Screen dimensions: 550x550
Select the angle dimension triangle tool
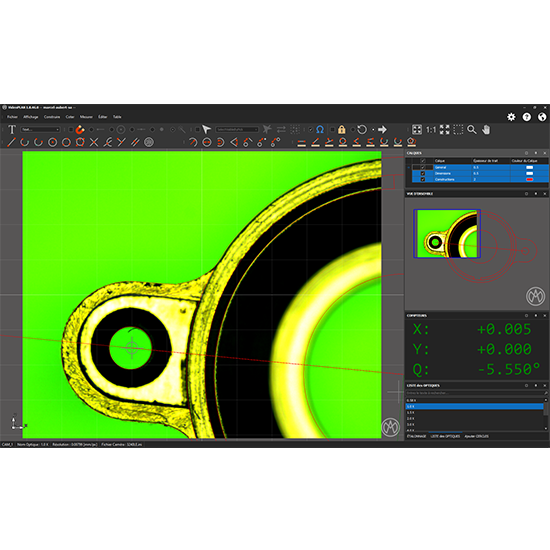point(234,142)
